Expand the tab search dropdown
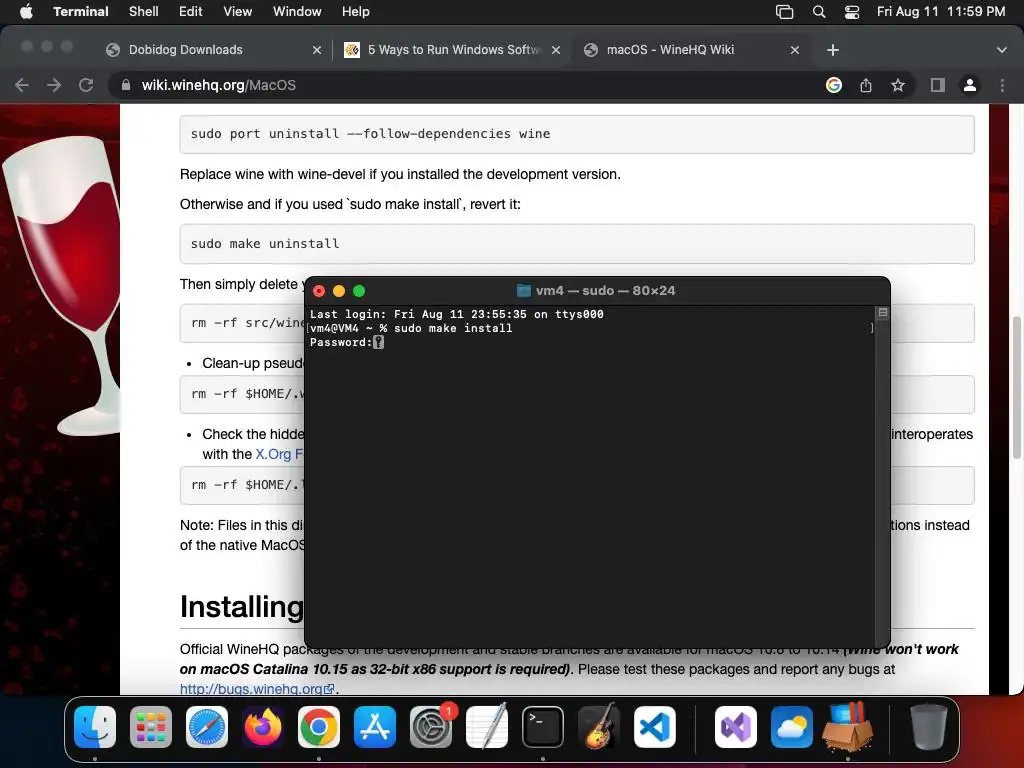The height and width of the screenshot is (768, 1024). pyautogui.click(x=1001, y=50)
